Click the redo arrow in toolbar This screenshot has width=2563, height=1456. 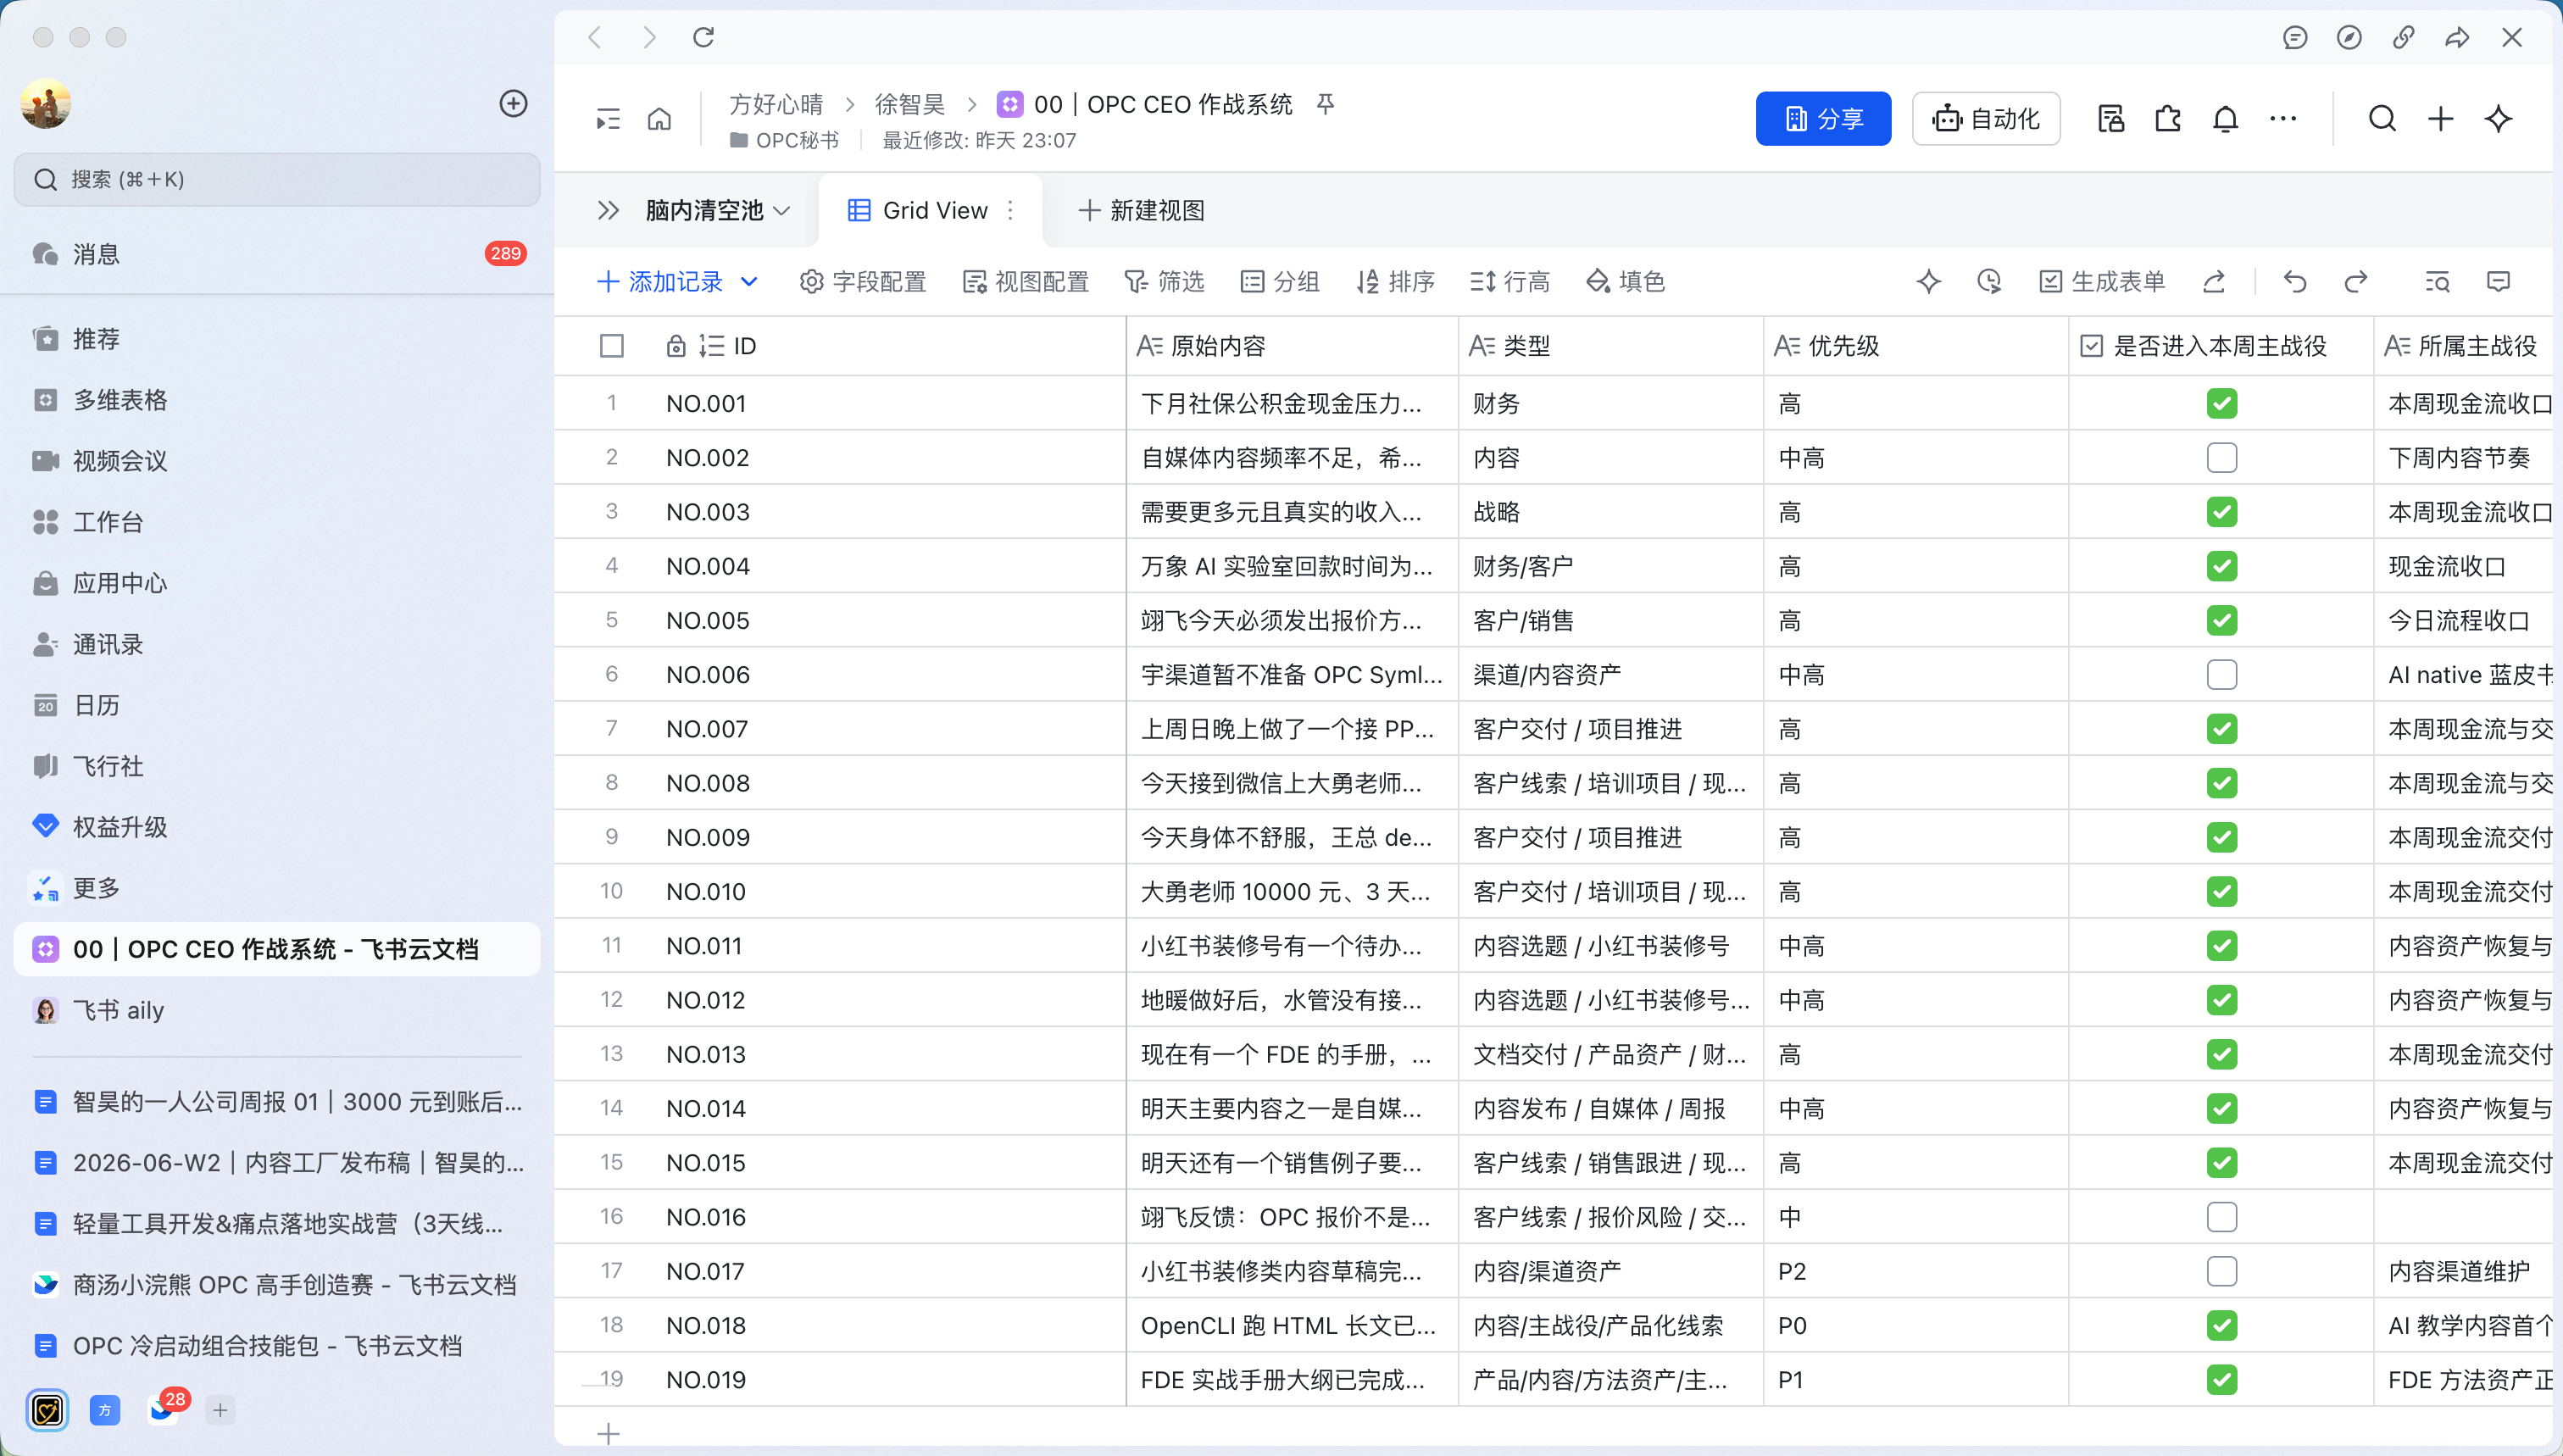tap(2356, 282)
